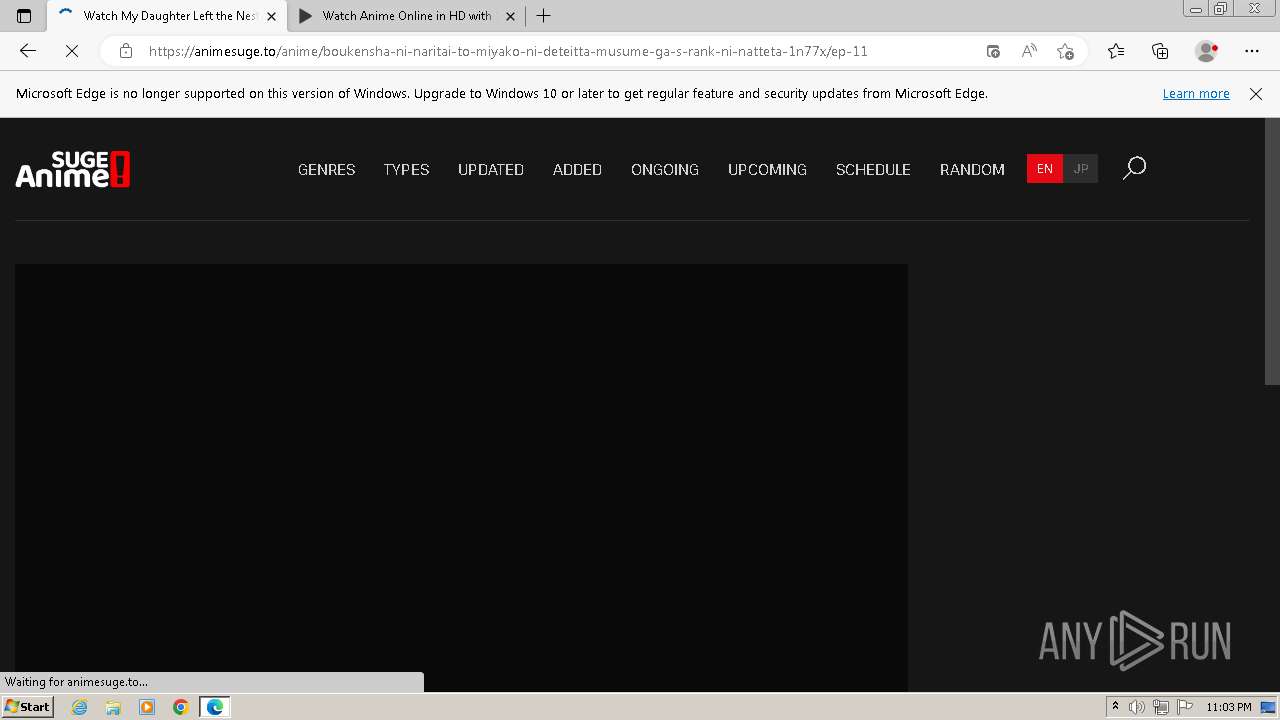
Task: Switch language to EN
Action: click(1045, 169)
